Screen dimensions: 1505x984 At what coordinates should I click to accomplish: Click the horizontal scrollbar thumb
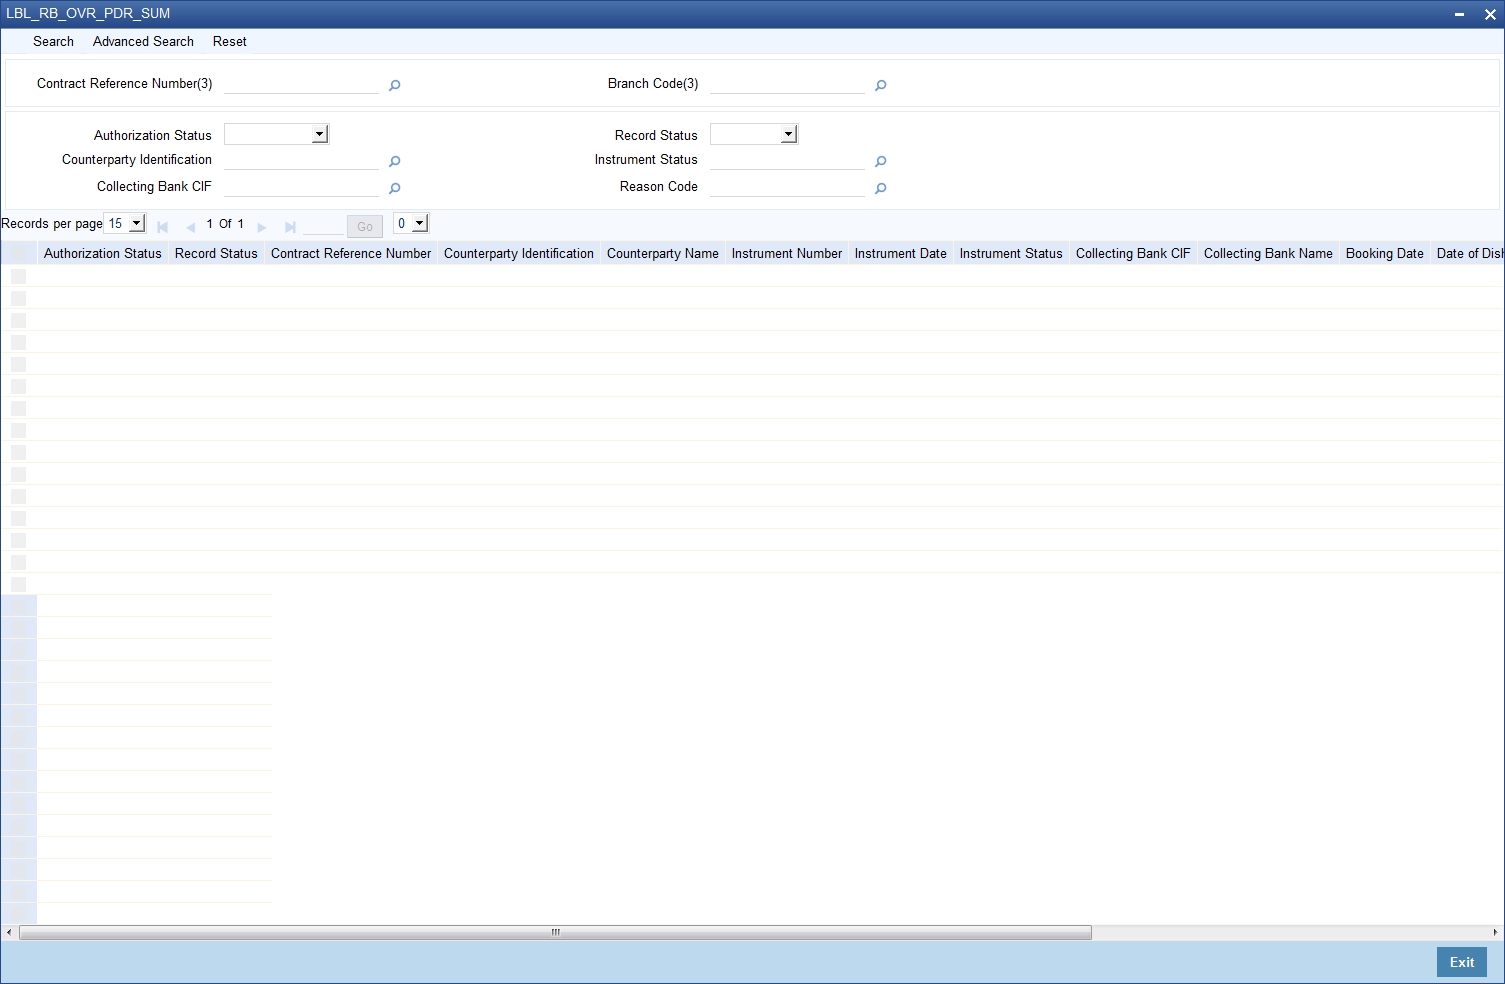[x=555, y=932]
